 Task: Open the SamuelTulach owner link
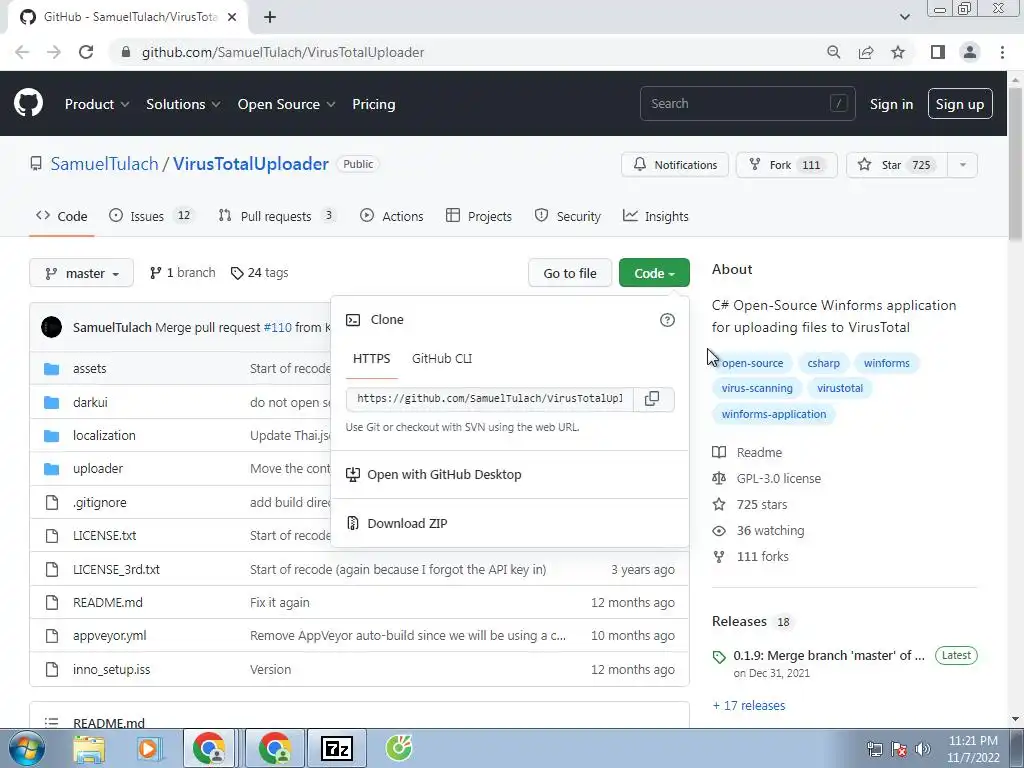pyautogui.click(x=104, y=164)
